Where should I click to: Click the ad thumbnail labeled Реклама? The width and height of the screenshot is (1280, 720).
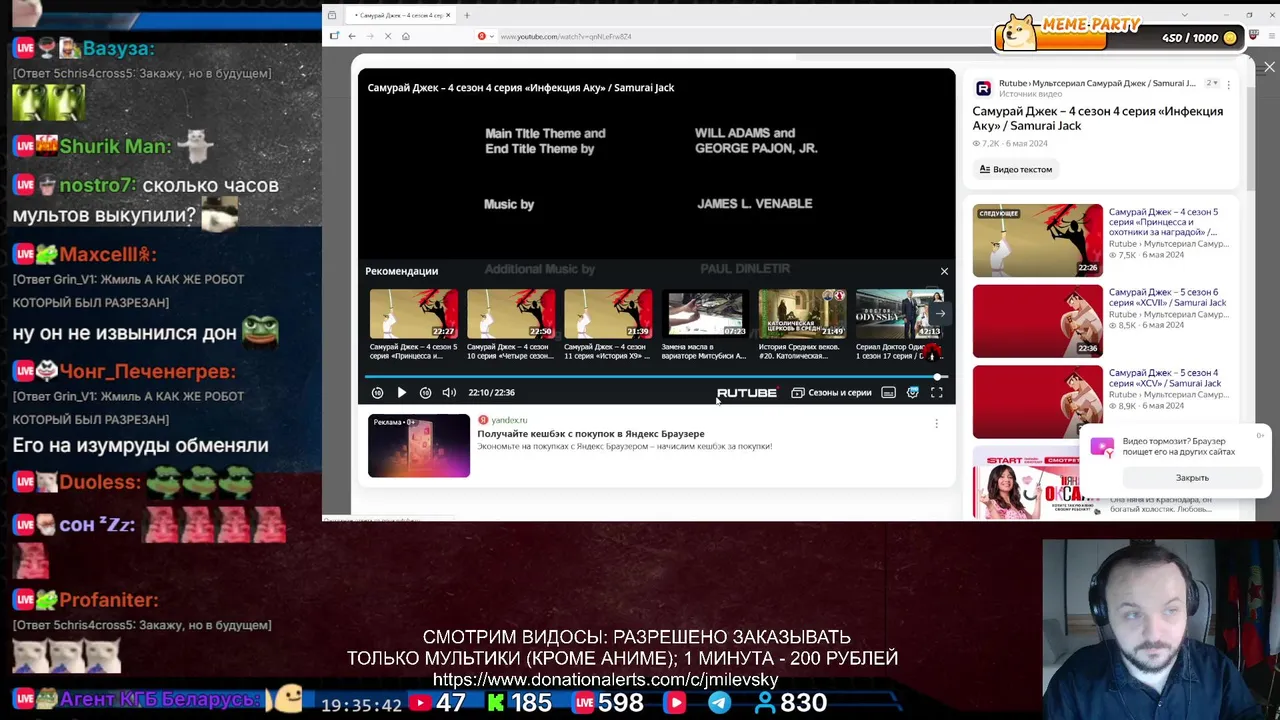[x=418, y=446]
